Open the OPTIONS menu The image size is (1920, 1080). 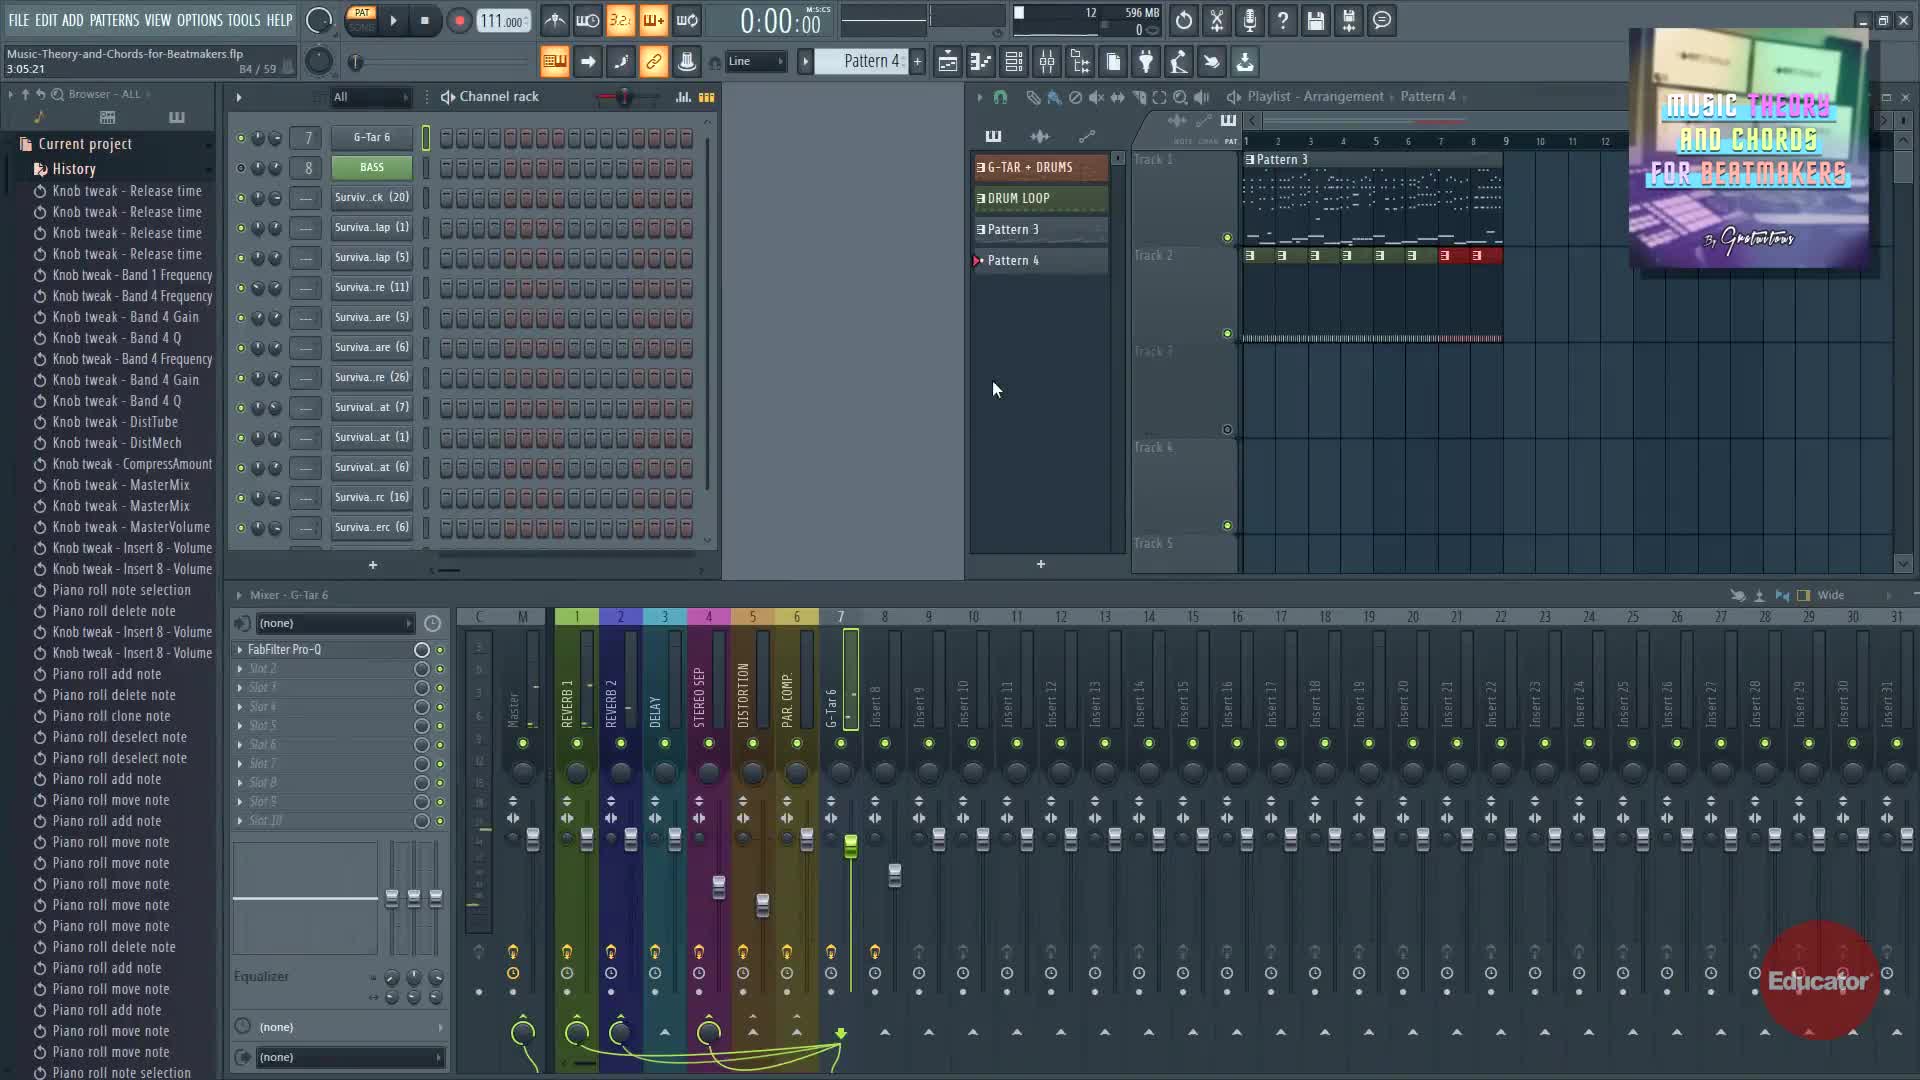[x=199, y=20]
